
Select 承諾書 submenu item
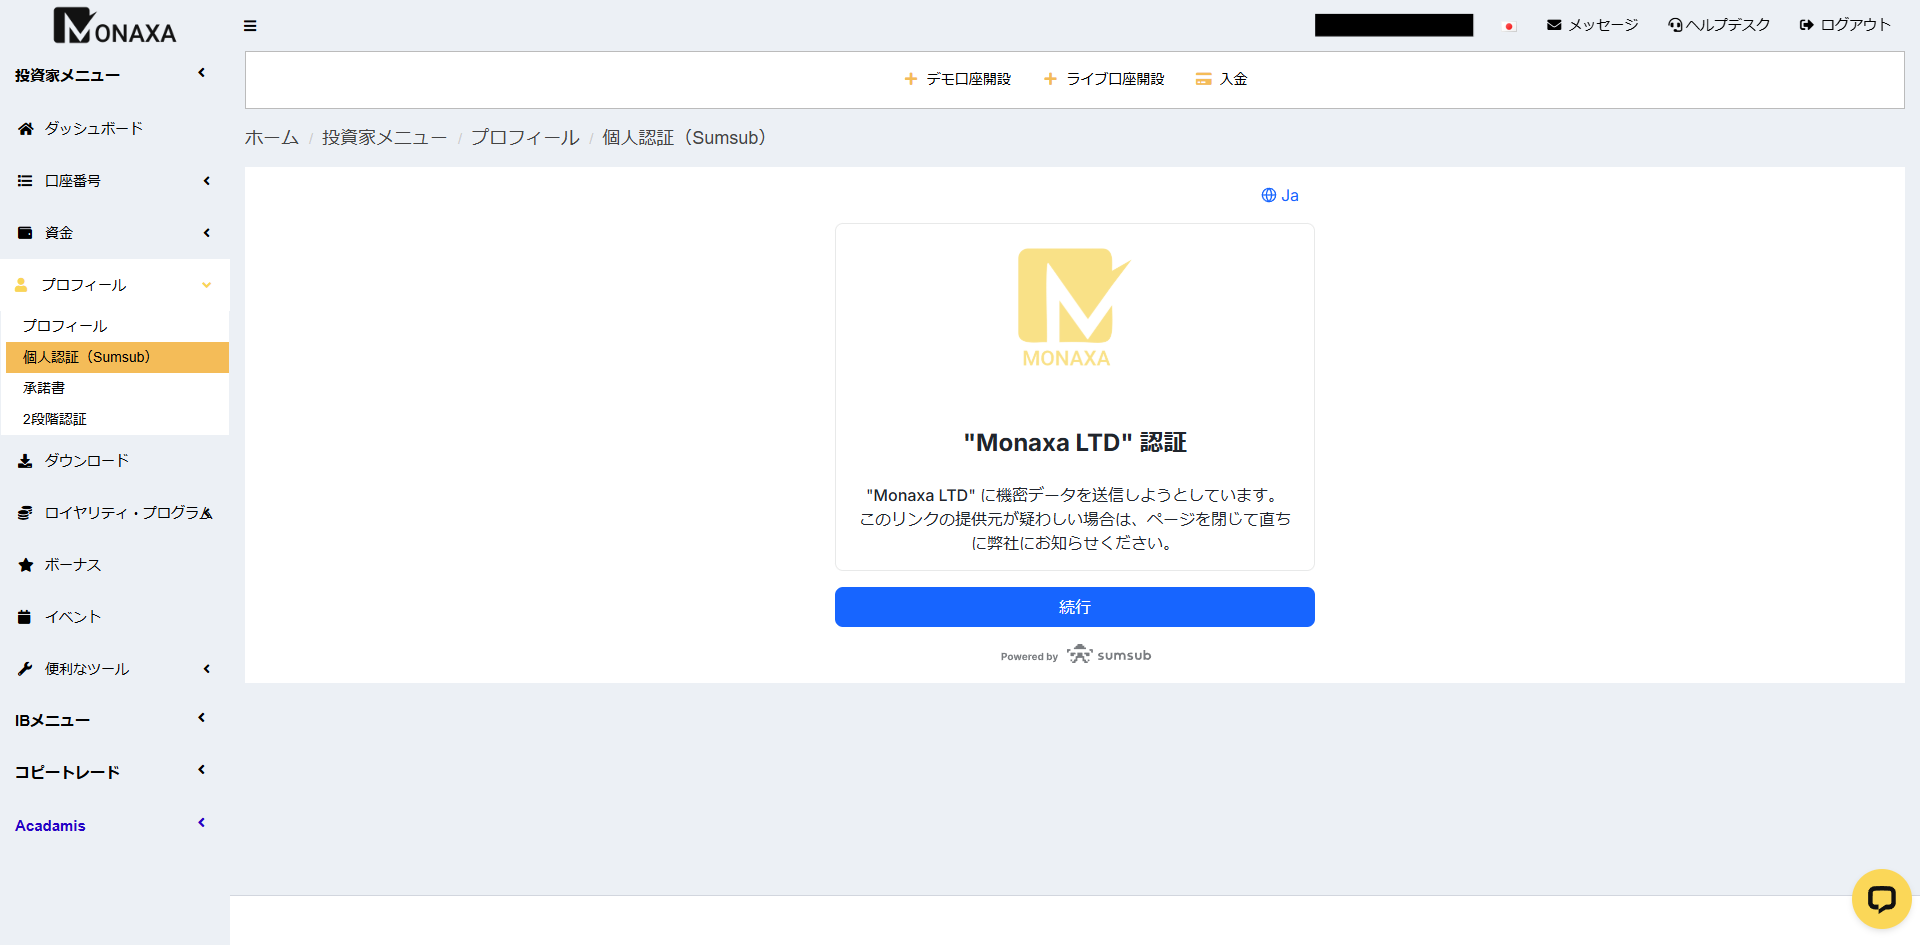(44, 388)
